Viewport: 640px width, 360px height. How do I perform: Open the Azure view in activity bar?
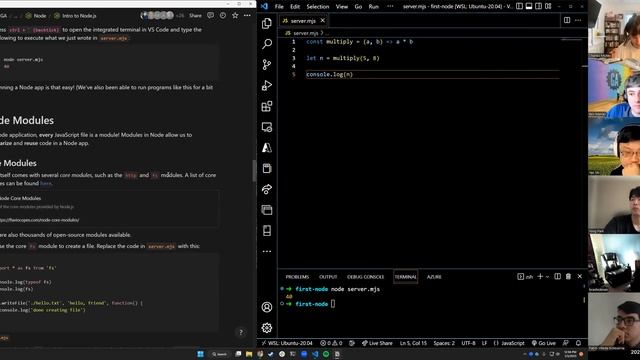[x=267, y=148]
